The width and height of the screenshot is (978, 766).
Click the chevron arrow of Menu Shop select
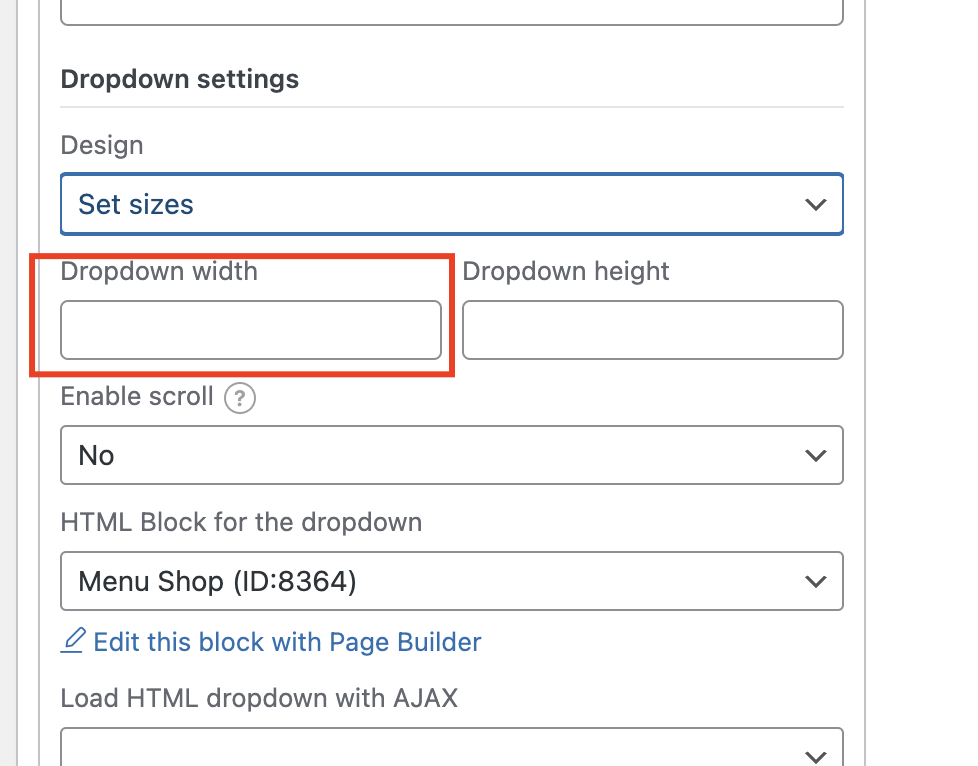(x=815, y=582)
